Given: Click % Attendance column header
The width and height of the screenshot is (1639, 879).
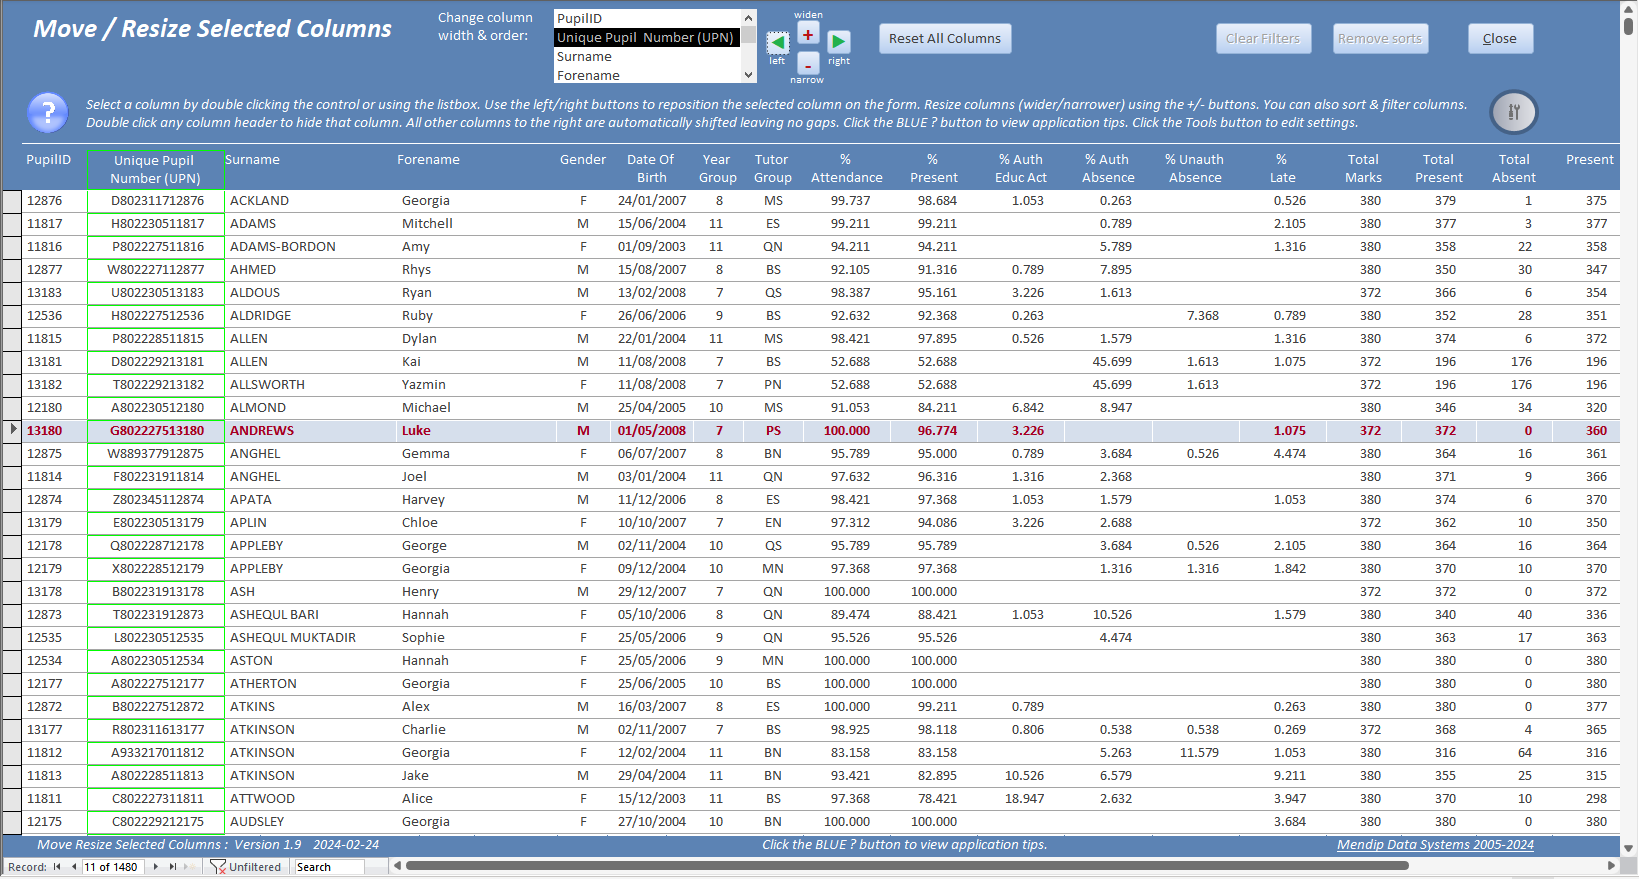Looking at the screenshot, I should 846,168.
